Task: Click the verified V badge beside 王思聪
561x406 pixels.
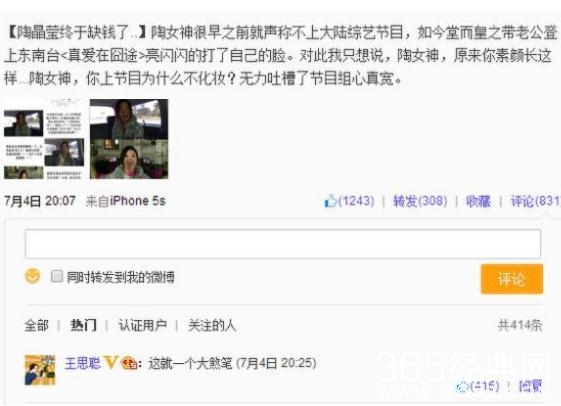Action: (111, 363)
